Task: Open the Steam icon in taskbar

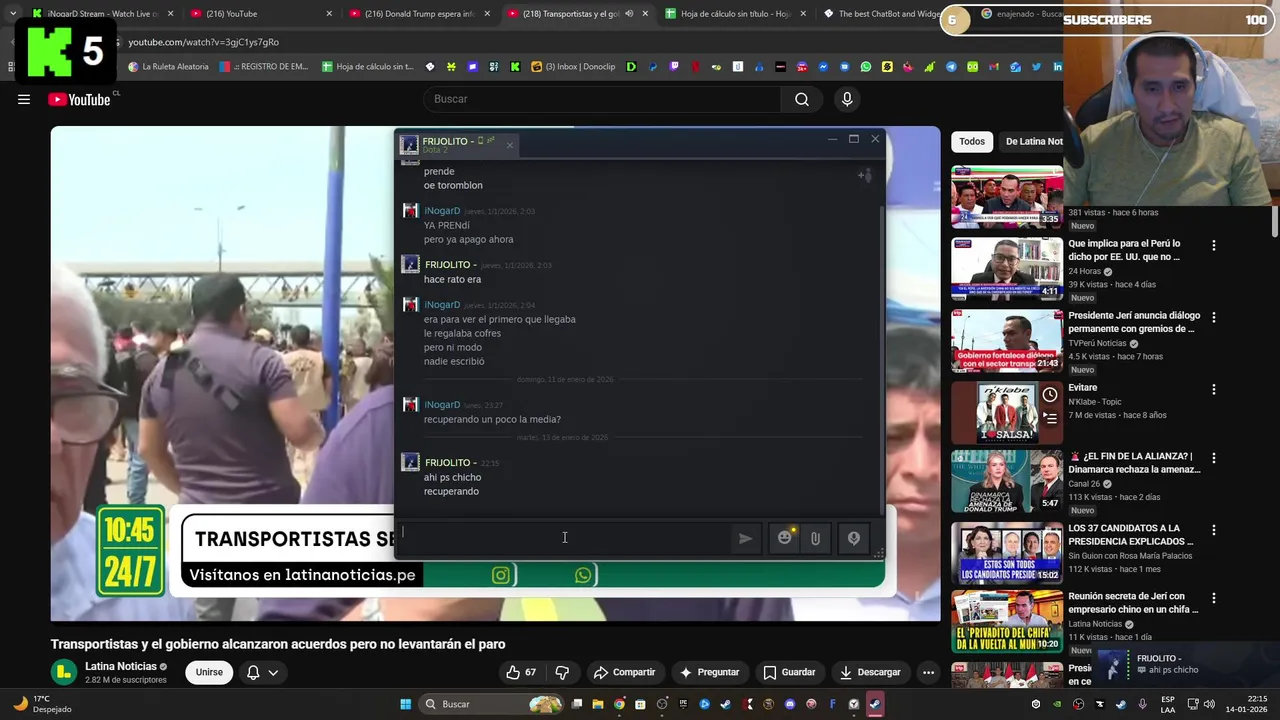Action: (874, 704)
